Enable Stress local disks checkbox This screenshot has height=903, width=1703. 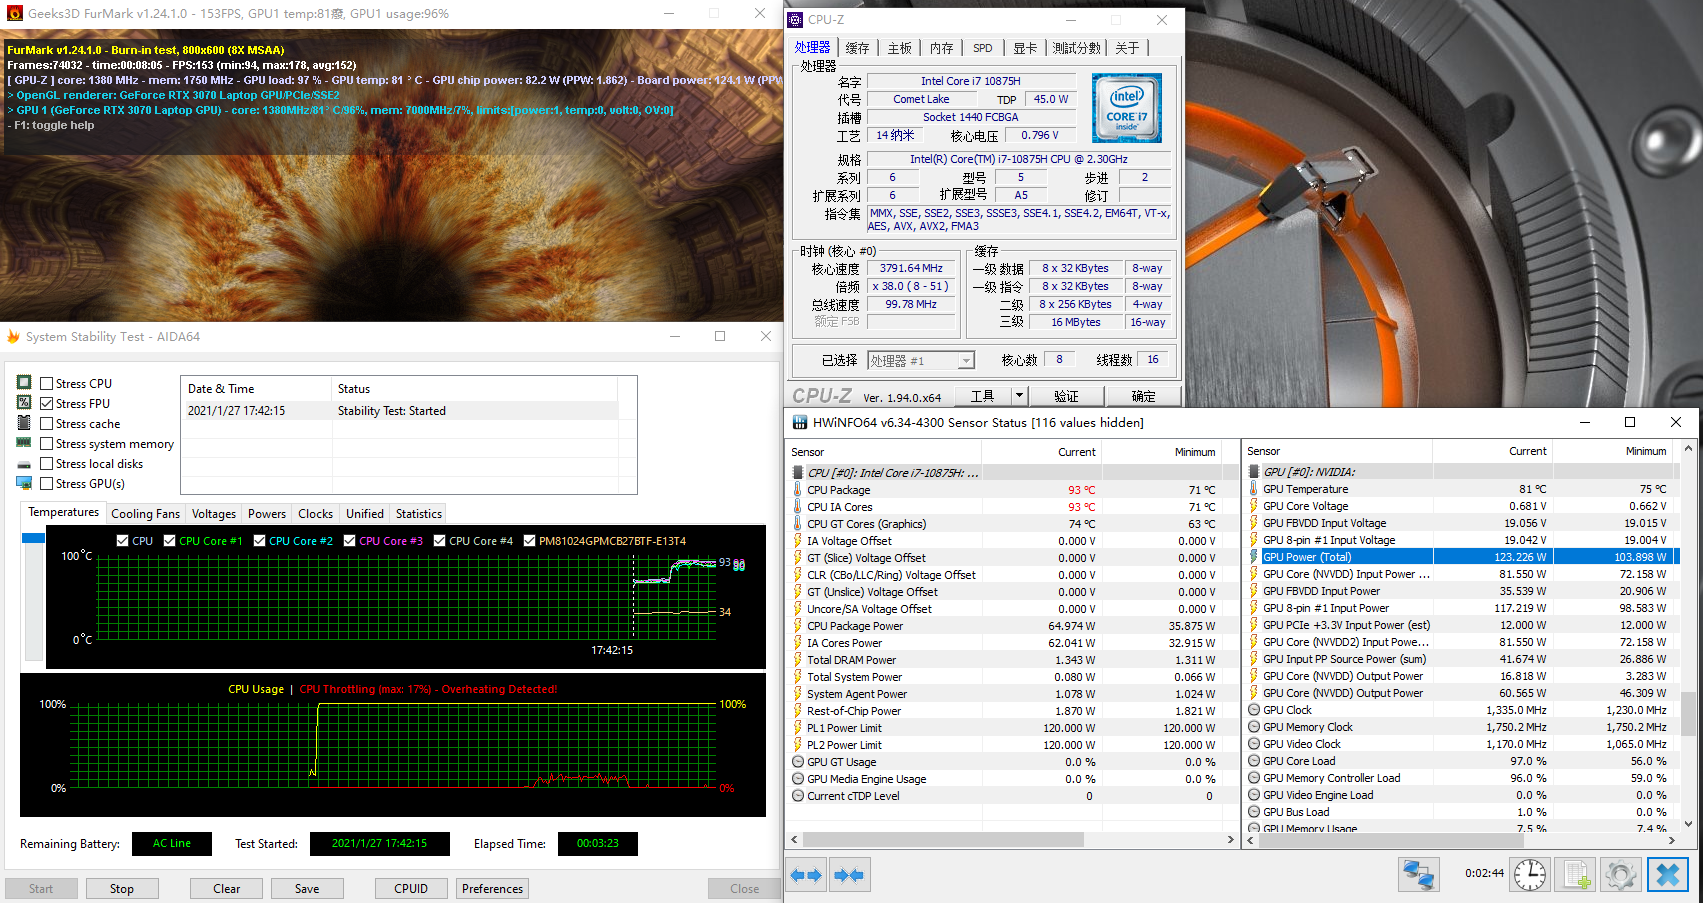coord(46,463)
